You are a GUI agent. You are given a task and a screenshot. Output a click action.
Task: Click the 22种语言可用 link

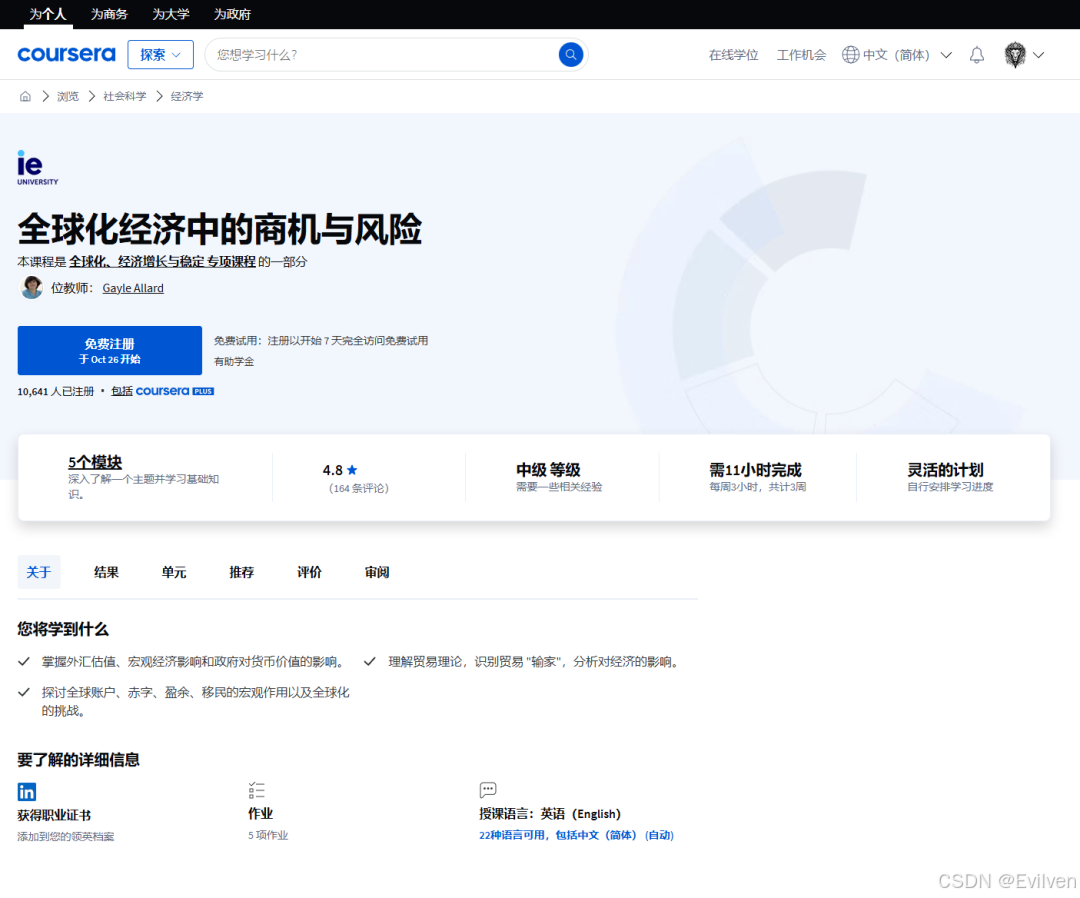pyautogui.click(x=577, y=835)
